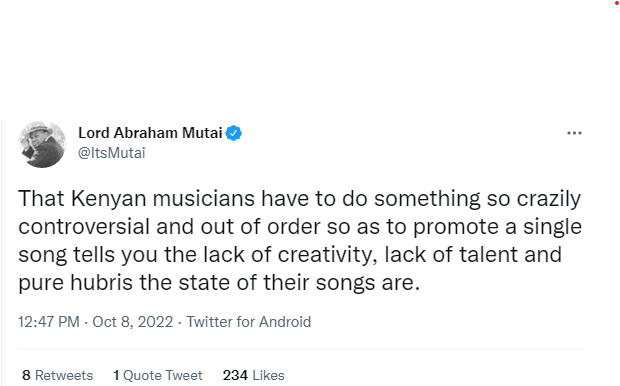
Task: Click the number 234 beside Likes
Action: coord(235,375)
